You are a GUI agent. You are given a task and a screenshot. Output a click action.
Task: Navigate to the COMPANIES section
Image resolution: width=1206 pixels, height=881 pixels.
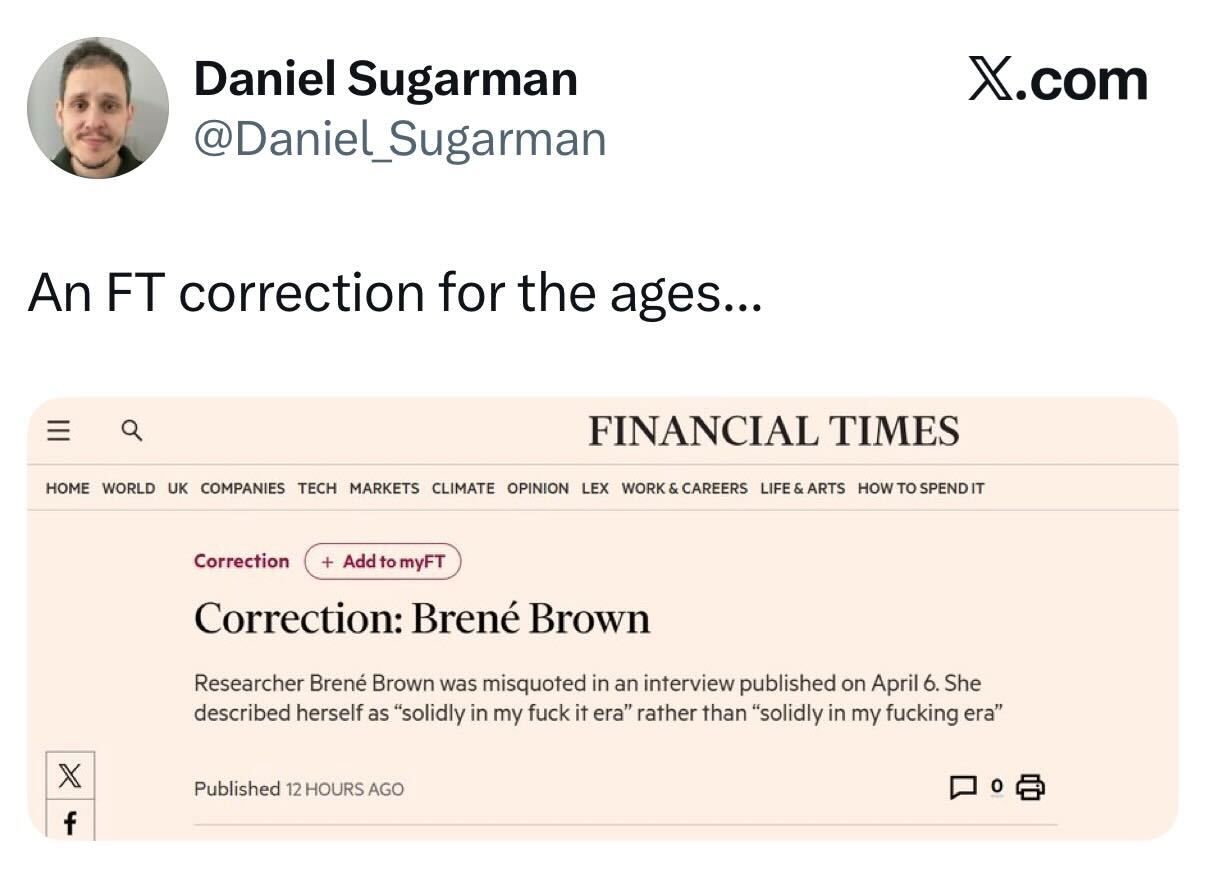242,488
